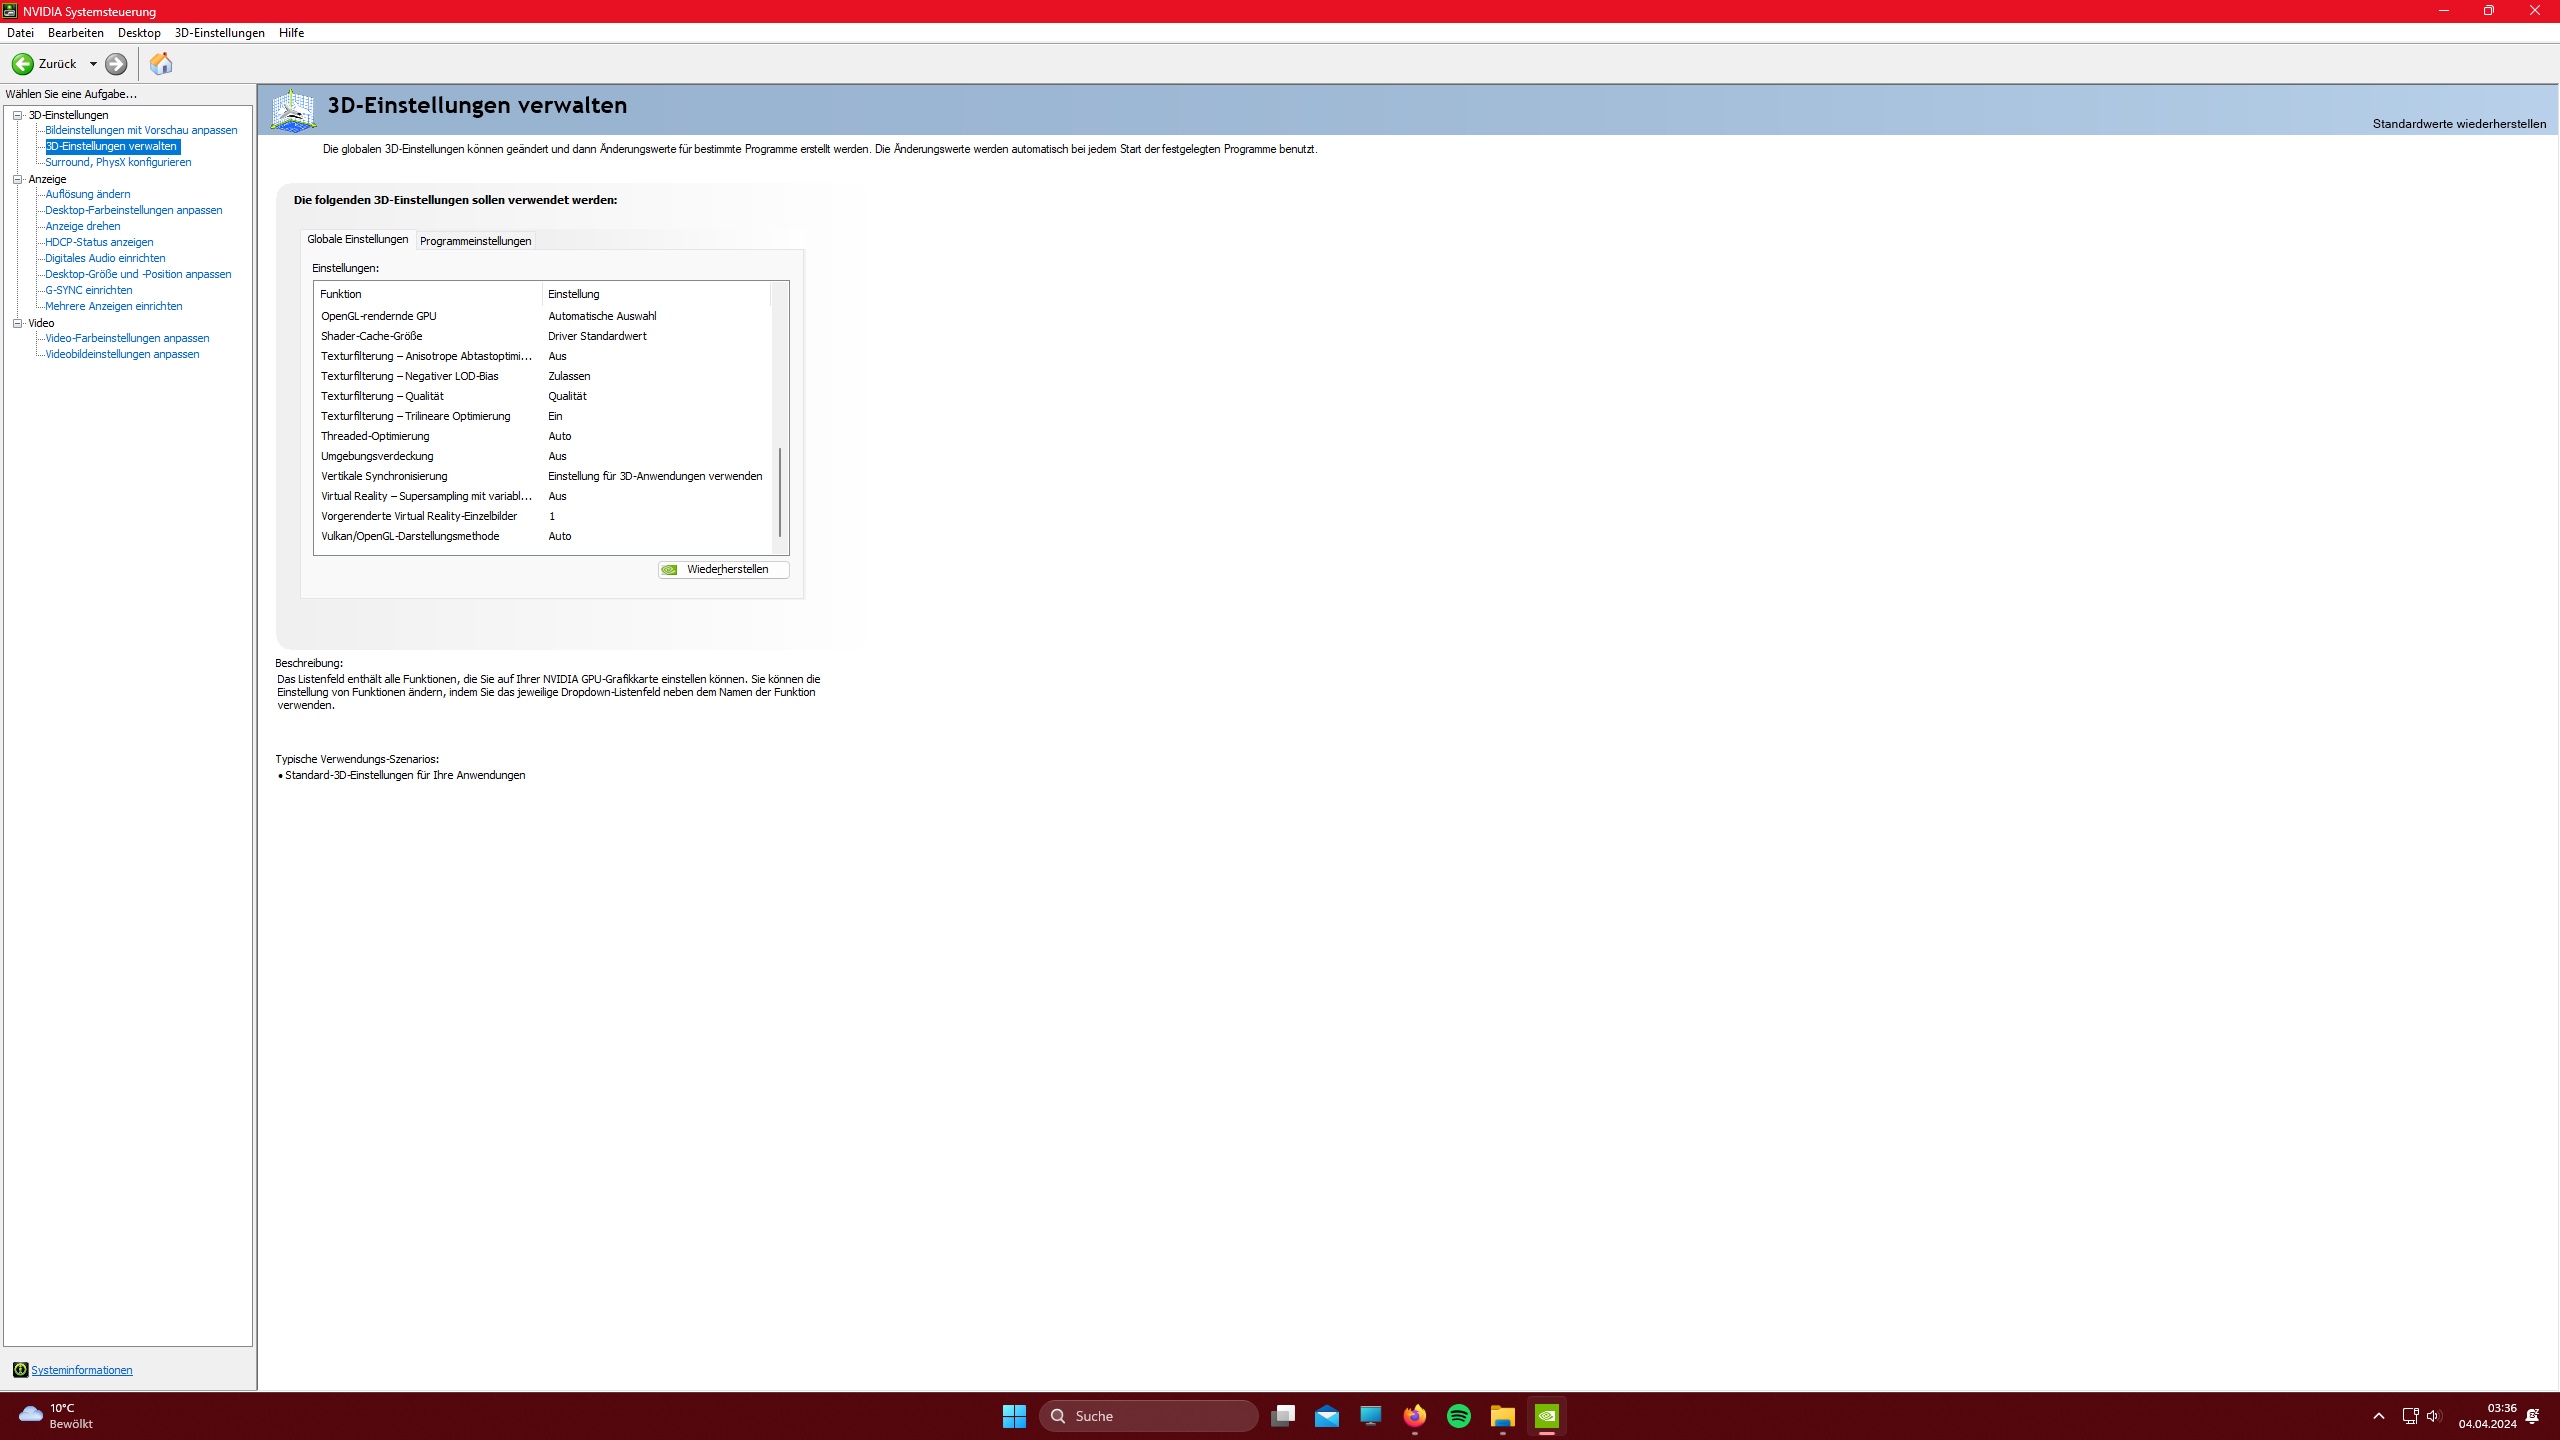Open G-SYNC einrichten in sidebar

(88, 290)
